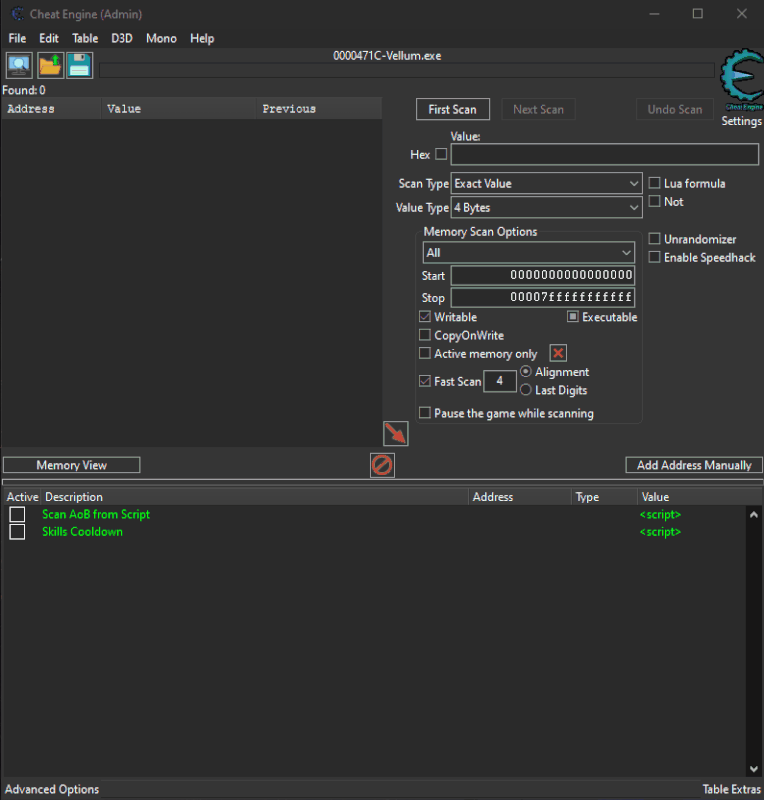764x800 pixels.
Task: Click the Cheat Engine title bar icon
Action: (x=18, y=14)
